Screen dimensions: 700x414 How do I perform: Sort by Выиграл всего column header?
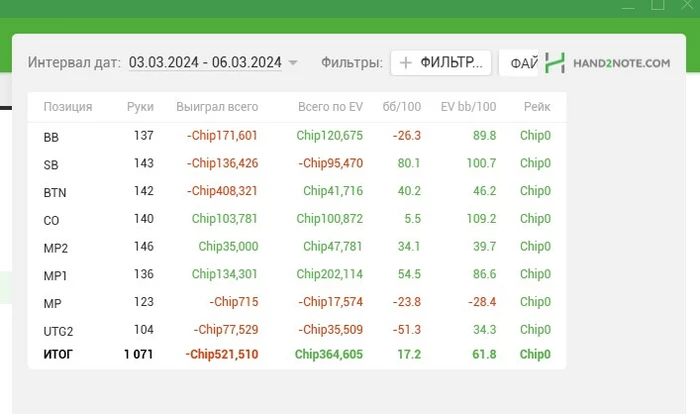tap(217, 107)
